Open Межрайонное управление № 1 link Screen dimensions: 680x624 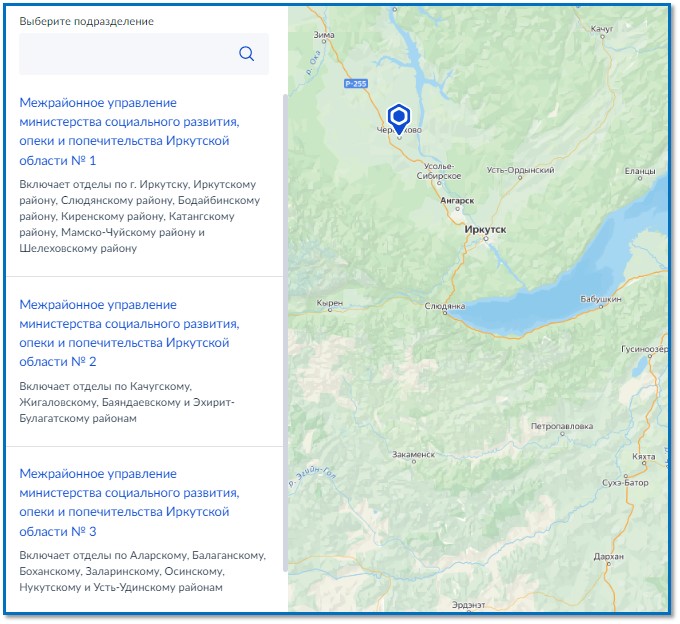click(x=123, y=131)
